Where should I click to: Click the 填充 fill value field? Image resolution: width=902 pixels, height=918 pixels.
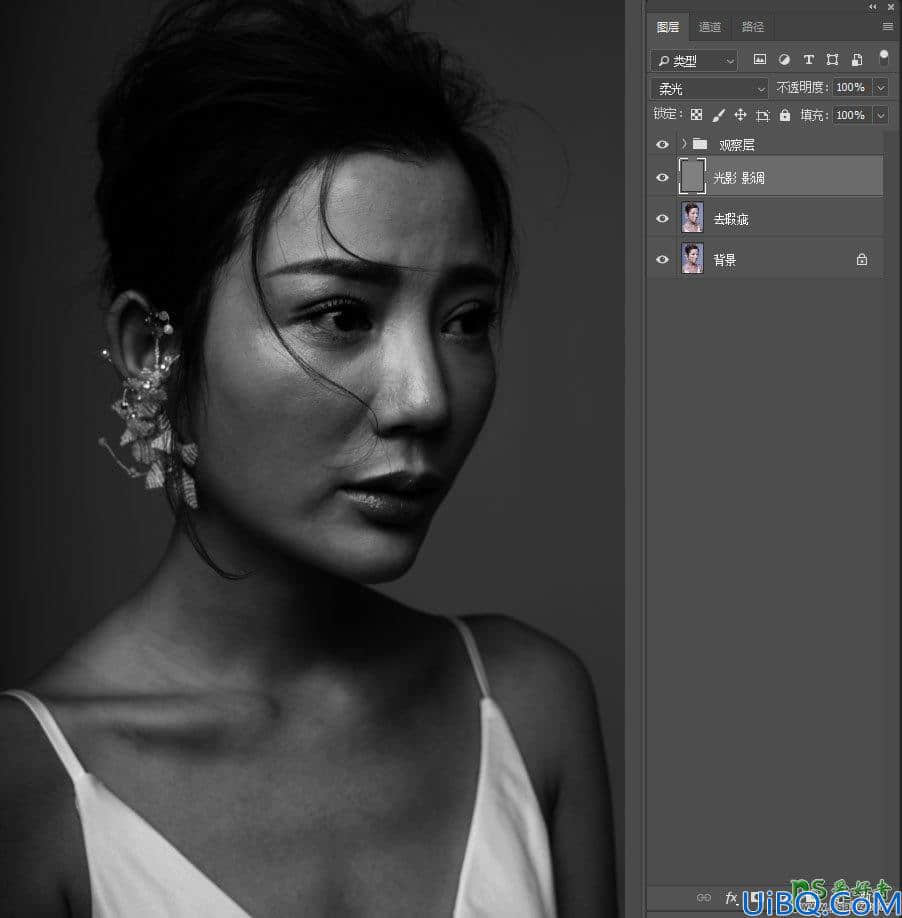(852, 115)
